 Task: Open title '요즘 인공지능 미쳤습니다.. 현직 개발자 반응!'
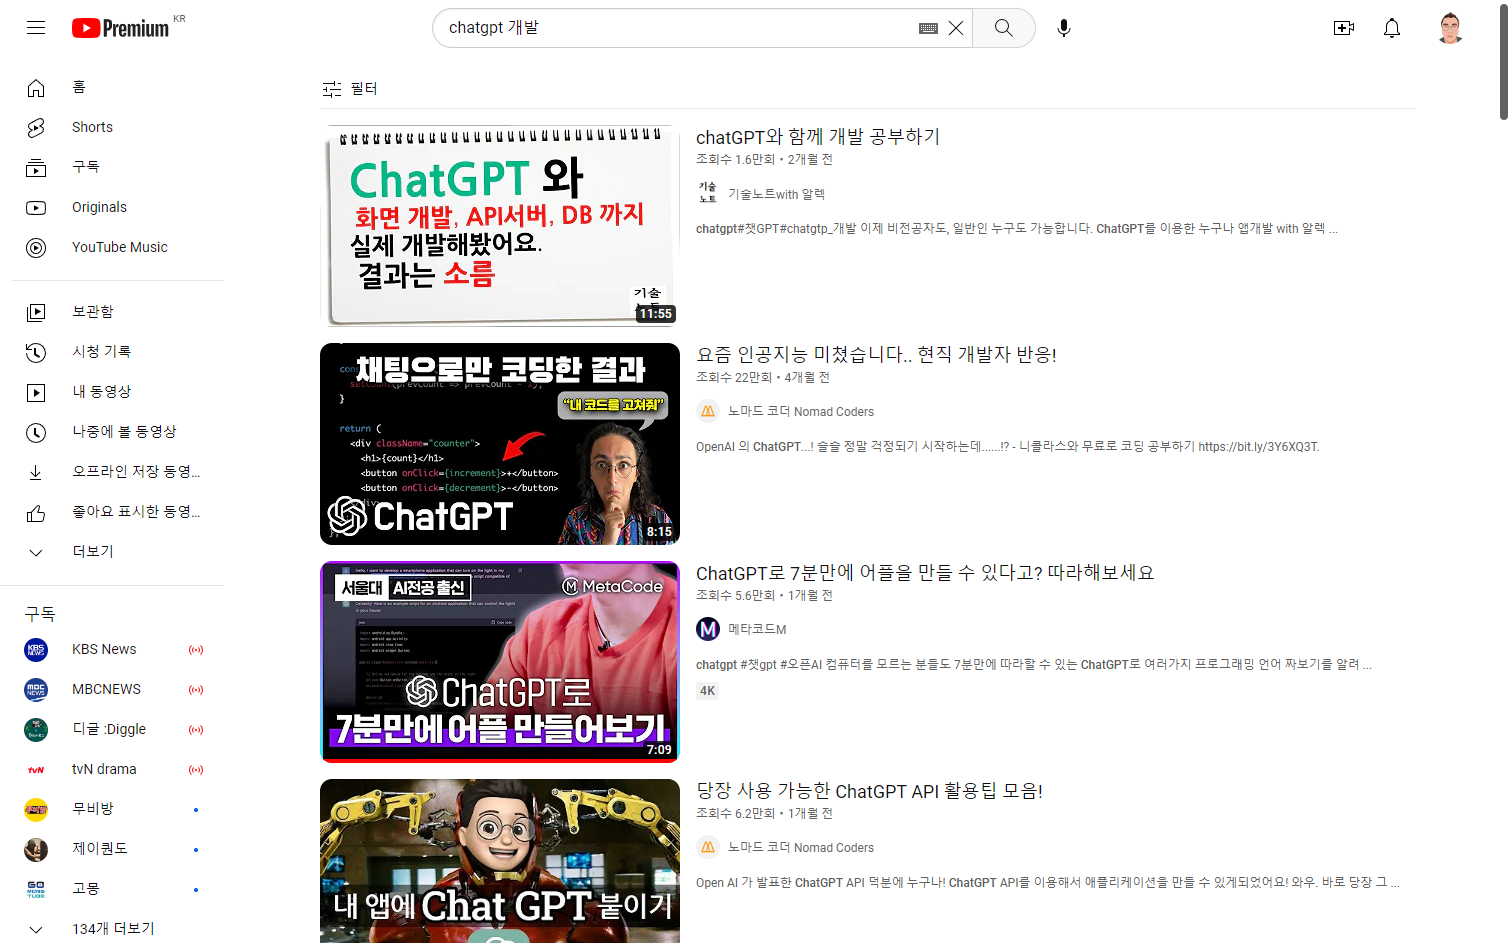click(876, 355)
